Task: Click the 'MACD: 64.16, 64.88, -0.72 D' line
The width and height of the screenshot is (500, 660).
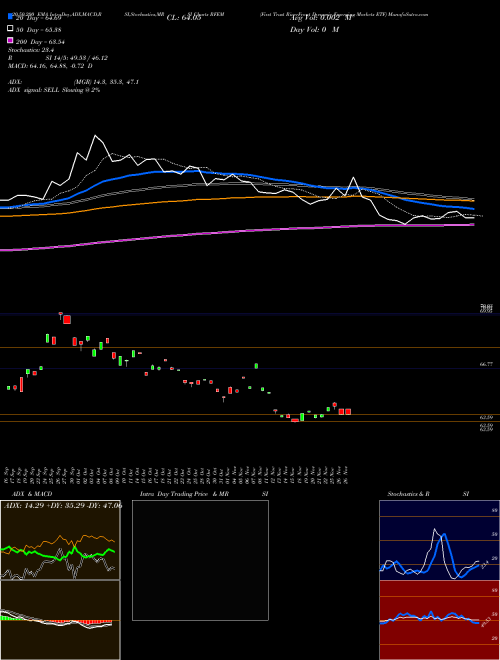Action: click(50, 66)
